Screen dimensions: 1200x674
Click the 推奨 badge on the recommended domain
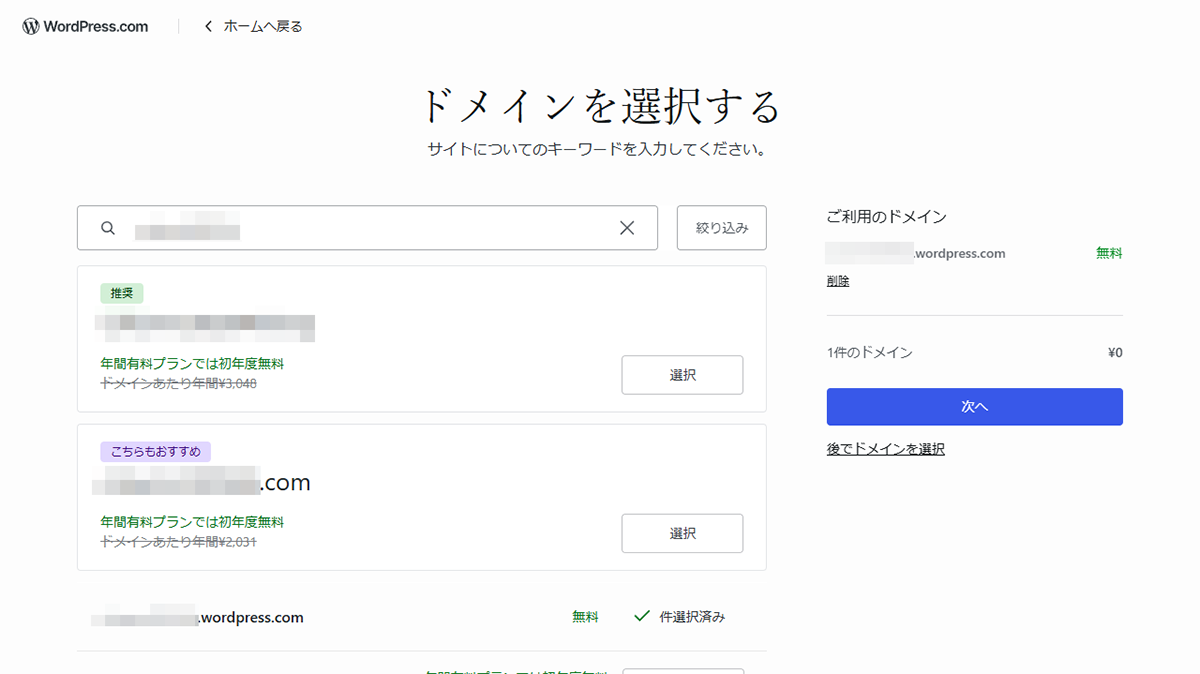122,293
